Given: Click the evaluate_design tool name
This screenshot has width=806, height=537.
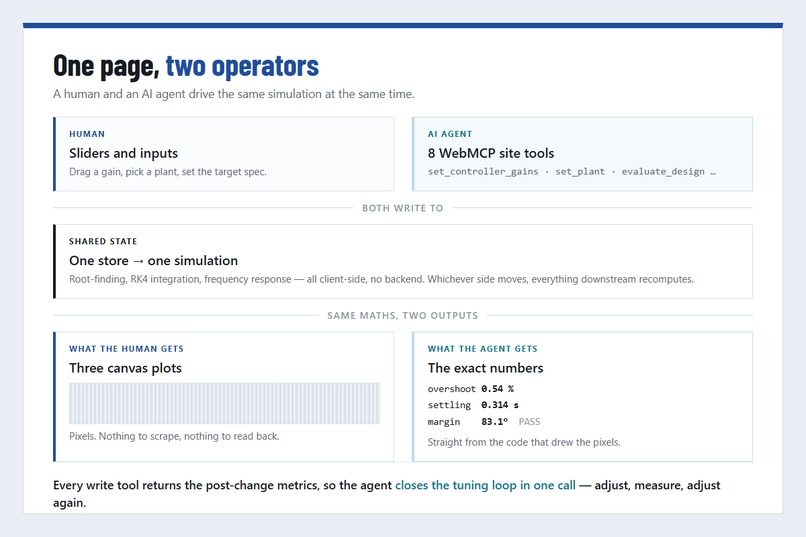Looking at the screenshot, I should click(663, 172).
